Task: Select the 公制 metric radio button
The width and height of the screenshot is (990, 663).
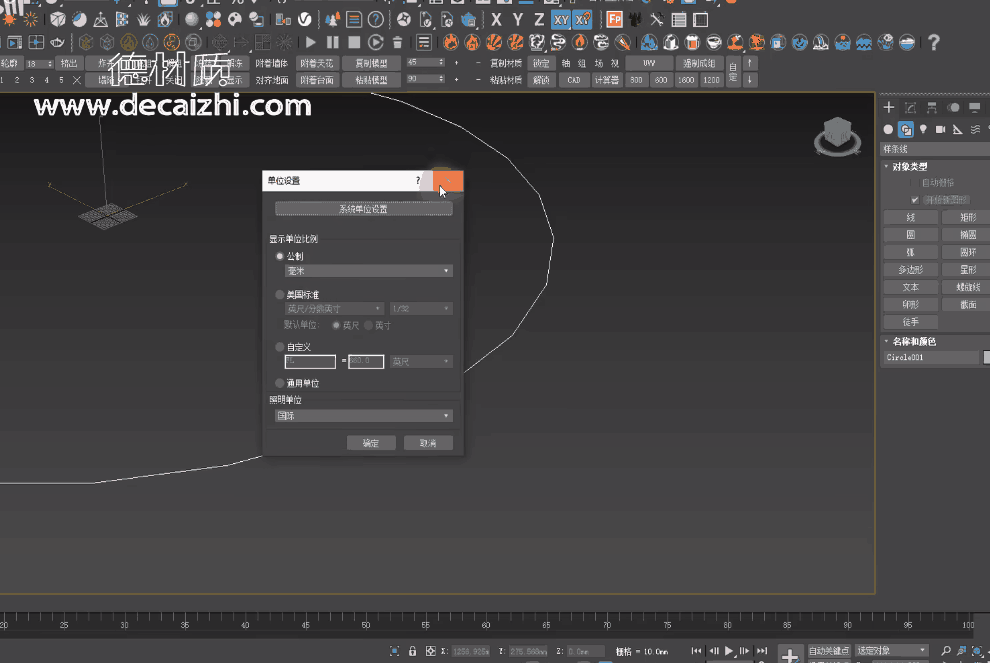Action: coord(280,256)
